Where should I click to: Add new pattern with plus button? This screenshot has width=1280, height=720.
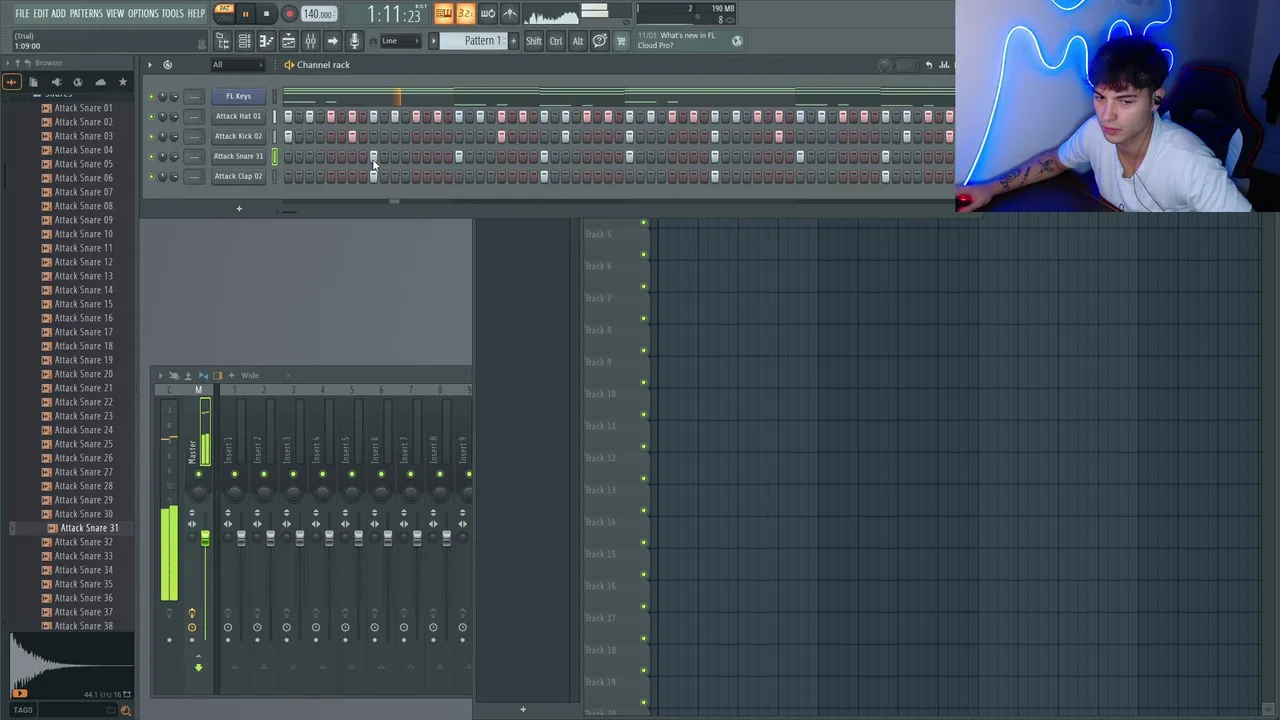515,41
